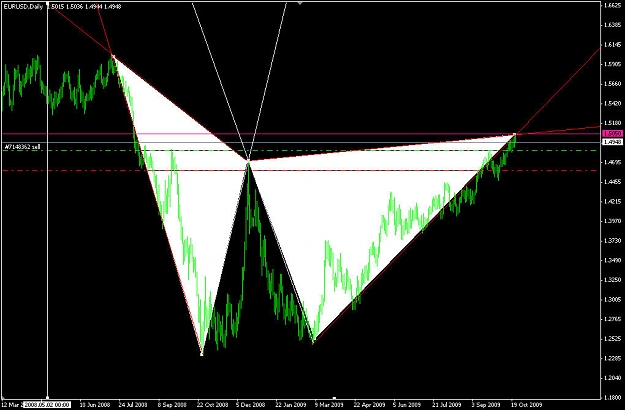Click the 1.6625 price scale label
Viewport: 625px width, 410px height.
(x=613, y=6)
